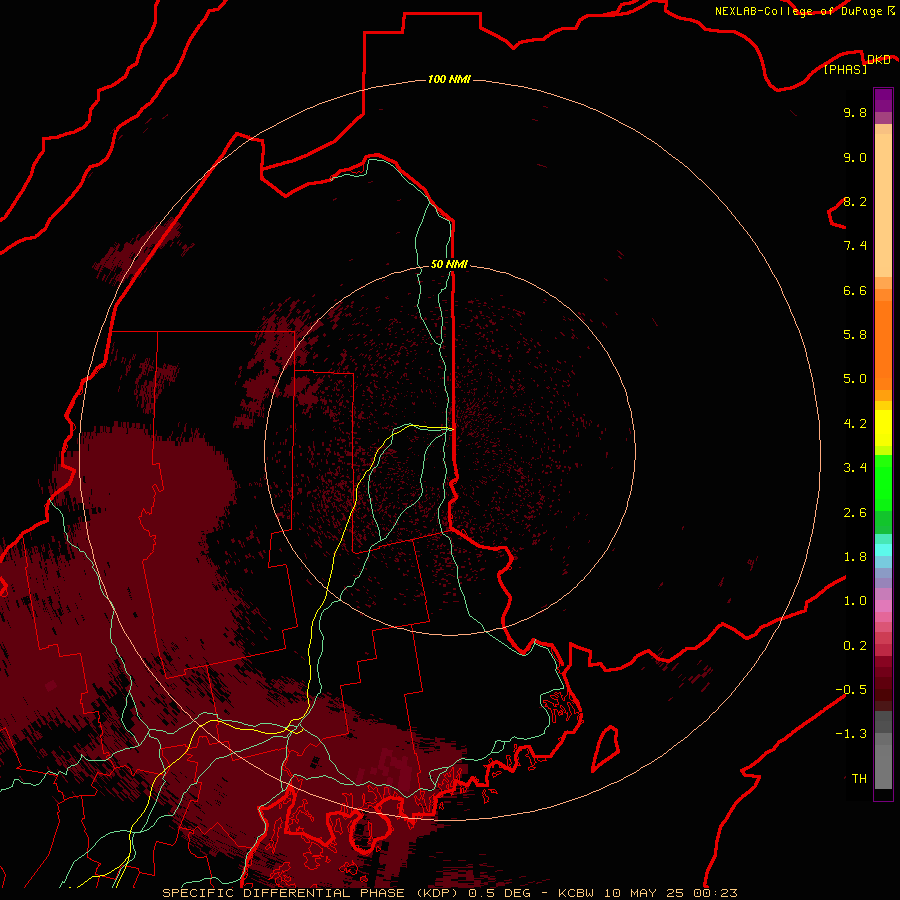The height and width of the screenshot is (900, 900).
Task: Click the 2.6 value on color scale
Action: (x=855, y=513)
